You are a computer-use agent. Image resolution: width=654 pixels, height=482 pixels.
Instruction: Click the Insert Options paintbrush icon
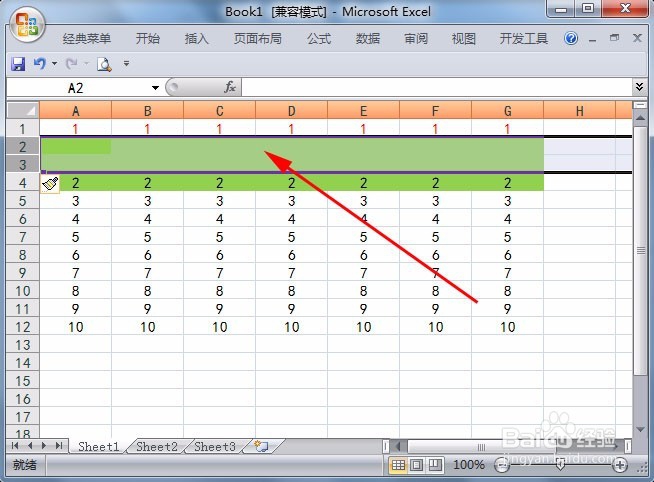[50, 183]
